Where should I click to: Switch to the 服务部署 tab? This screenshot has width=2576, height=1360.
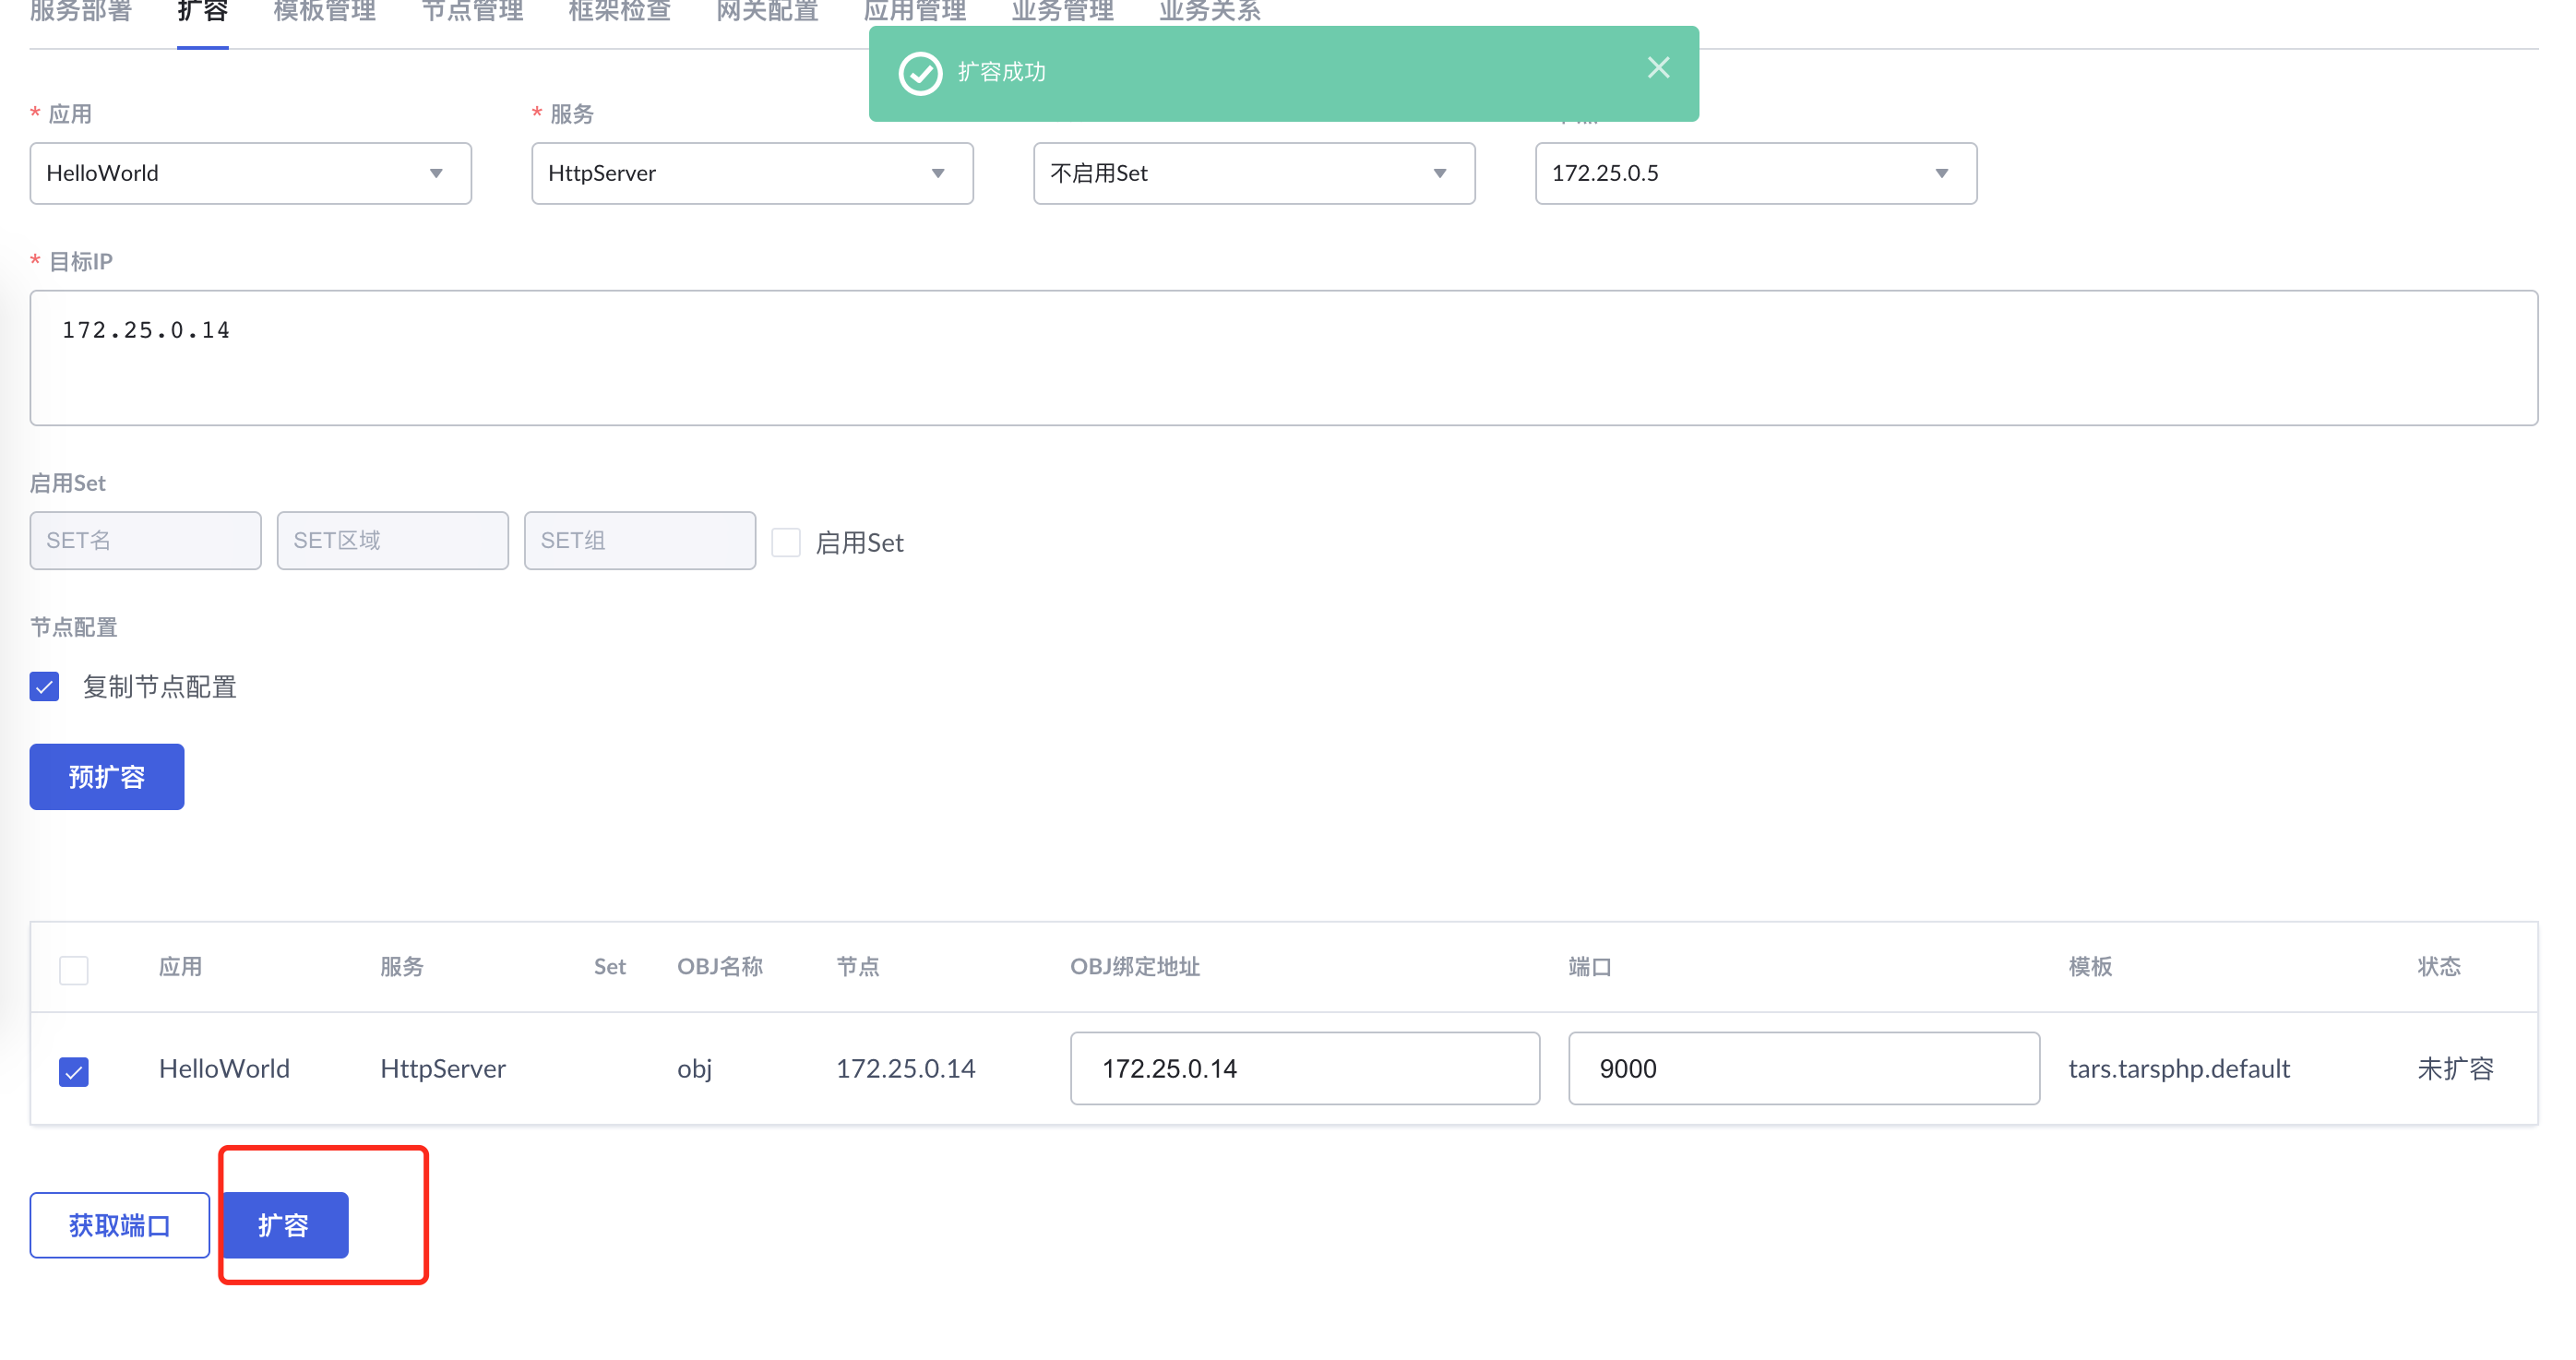tap(80, 12)
